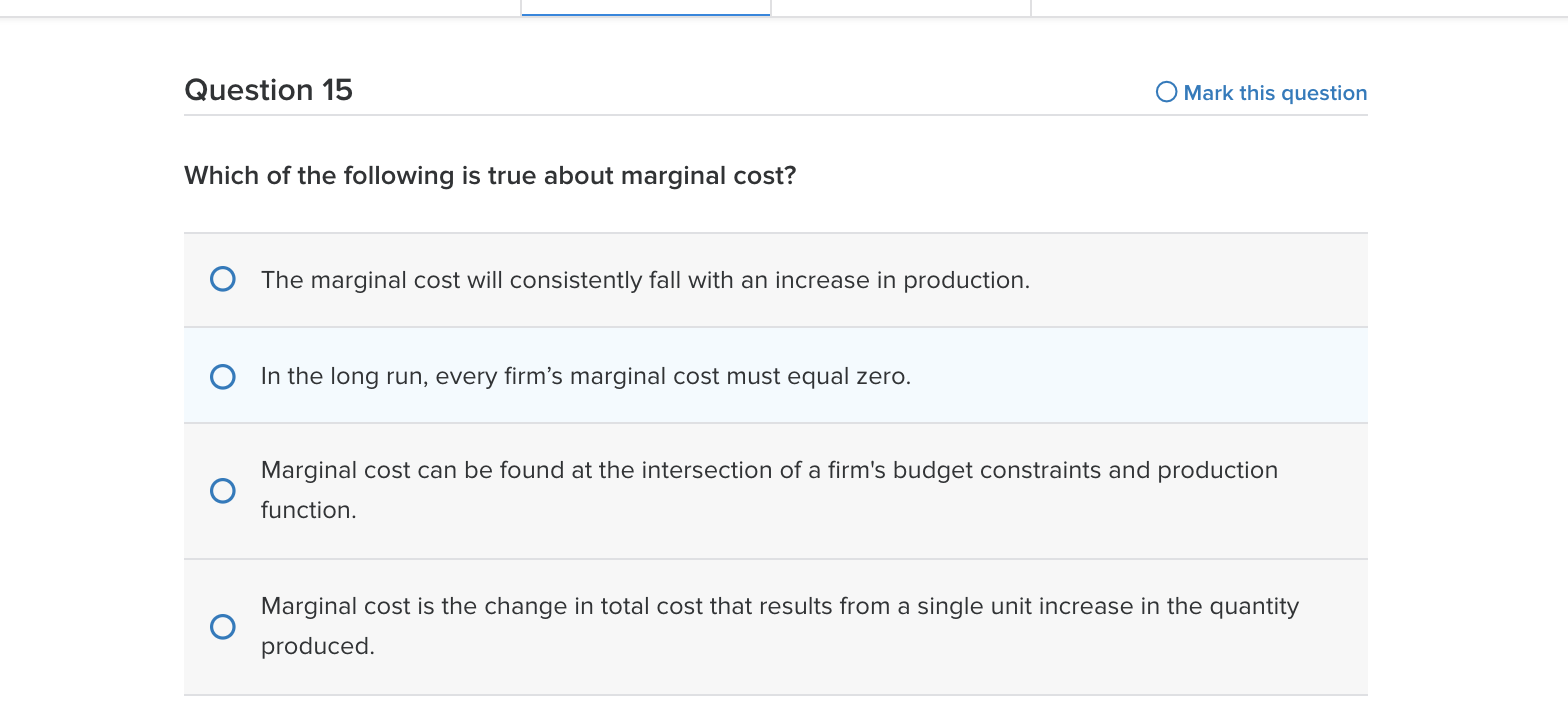Click answer text "Marginal cost is the change in total cost"
Screen dimensions: 1568x716
coord(780,626)
